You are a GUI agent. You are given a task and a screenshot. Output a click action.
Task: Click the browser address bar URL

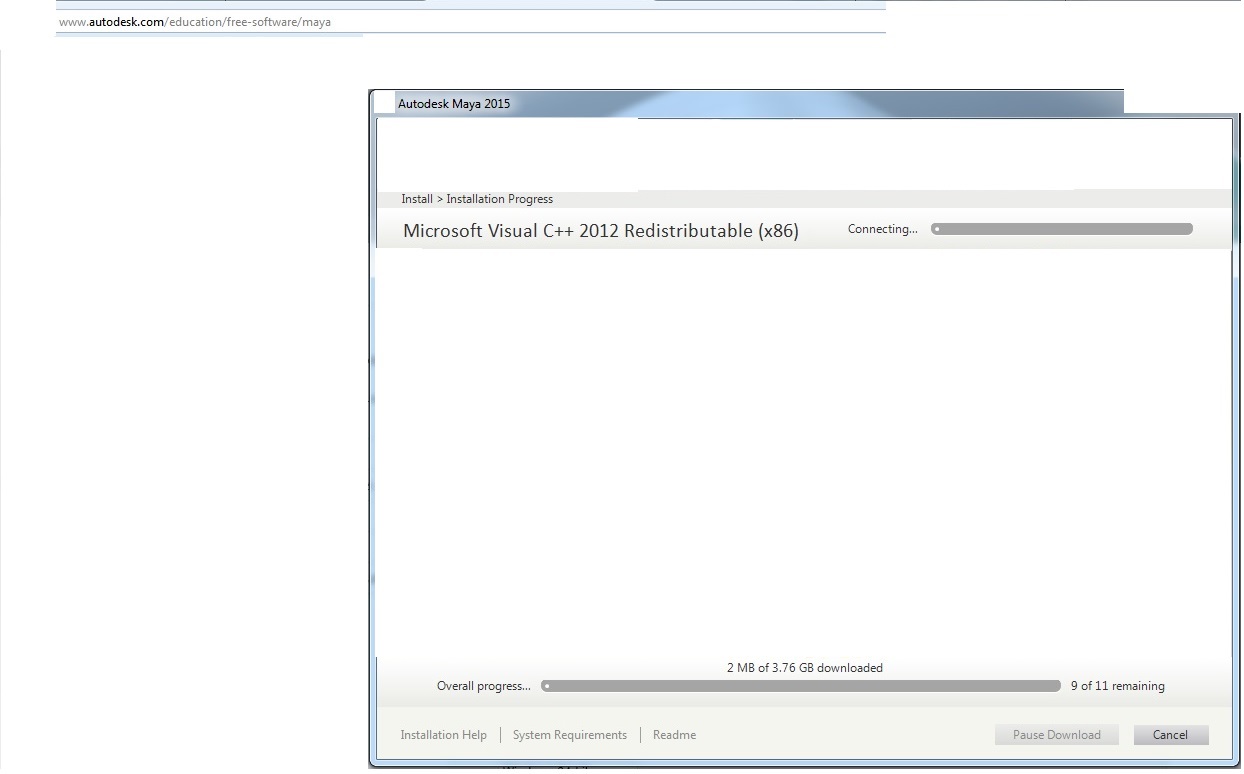click(195, 21)
